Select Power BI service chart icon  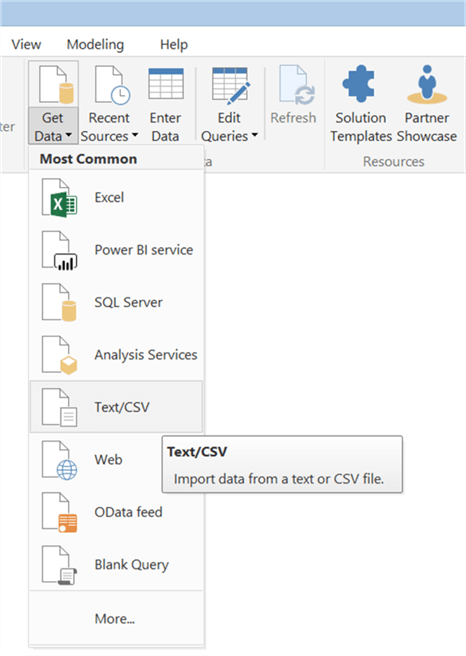[x=59, y=251]
